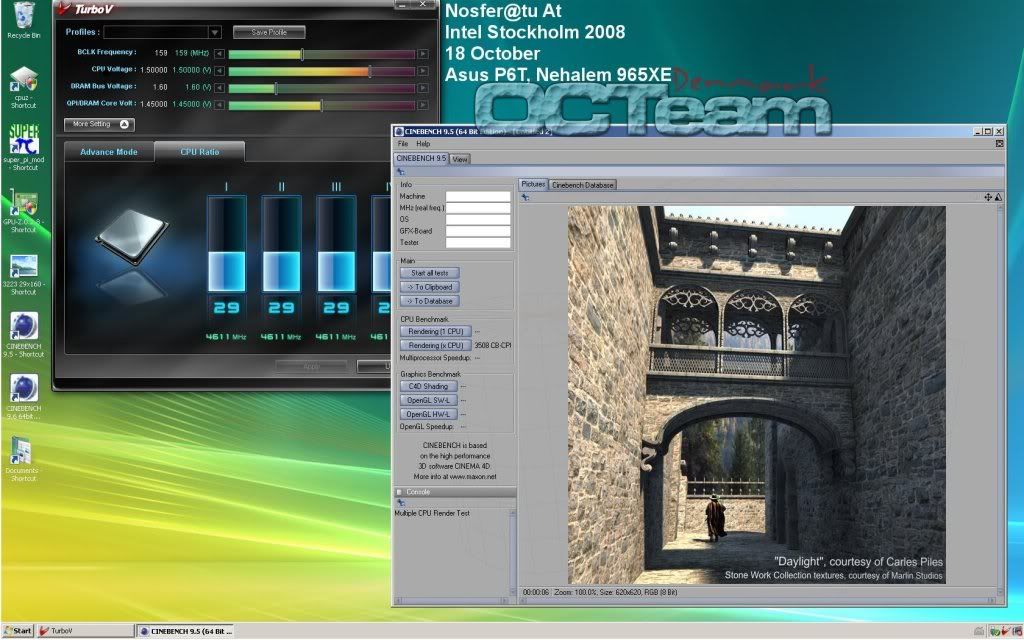Screen dimensions: 1024x640
Task: Click the Tester input field
Action: click(478, 242)
